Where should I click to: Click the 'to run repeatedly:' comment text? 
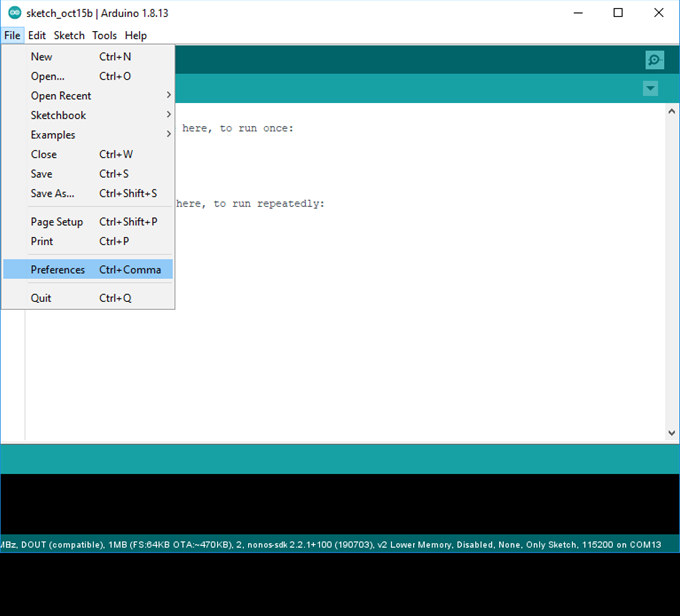point(269,204)
